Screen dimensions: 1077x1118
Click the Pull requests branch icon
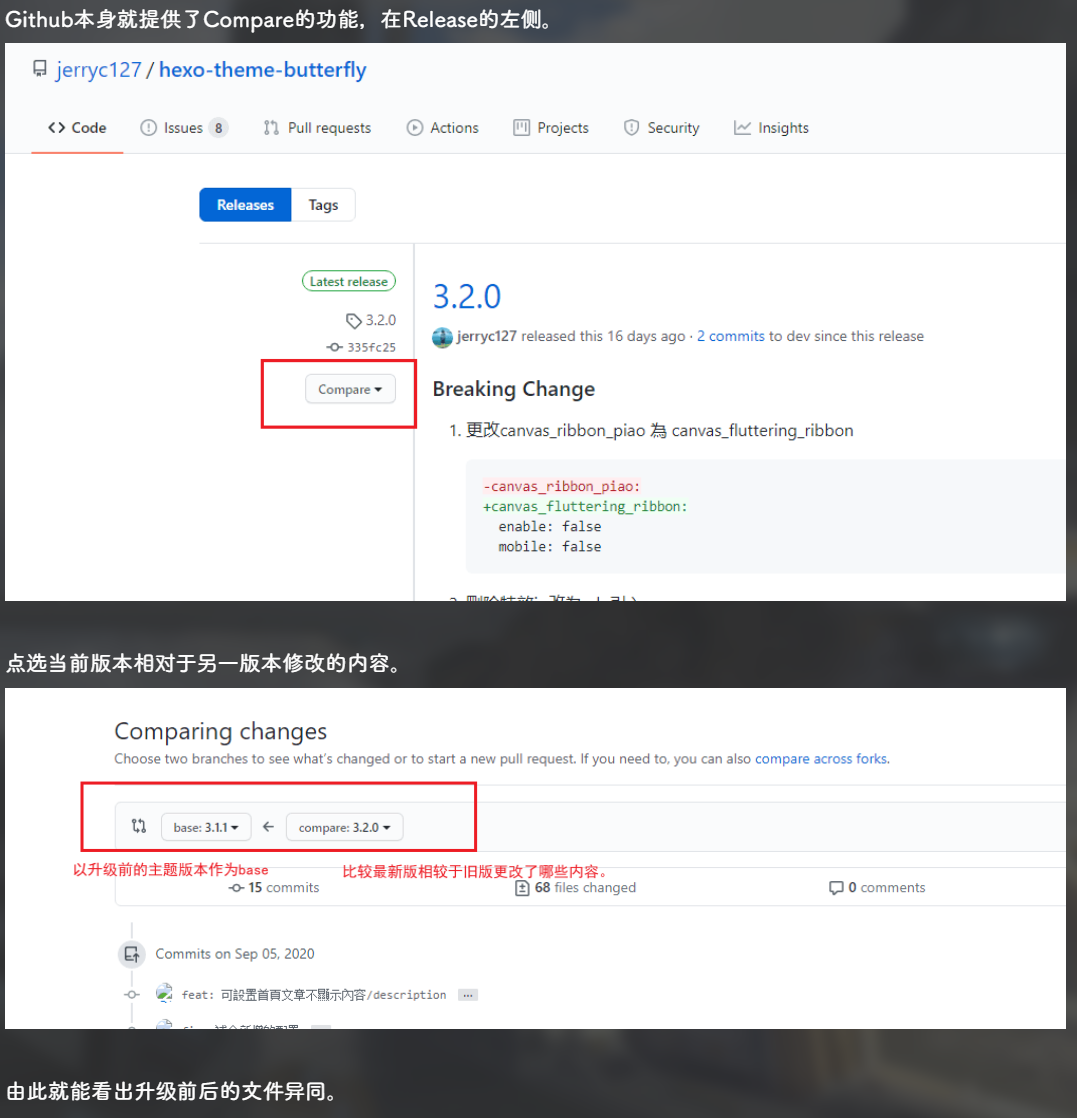[271, 128]
